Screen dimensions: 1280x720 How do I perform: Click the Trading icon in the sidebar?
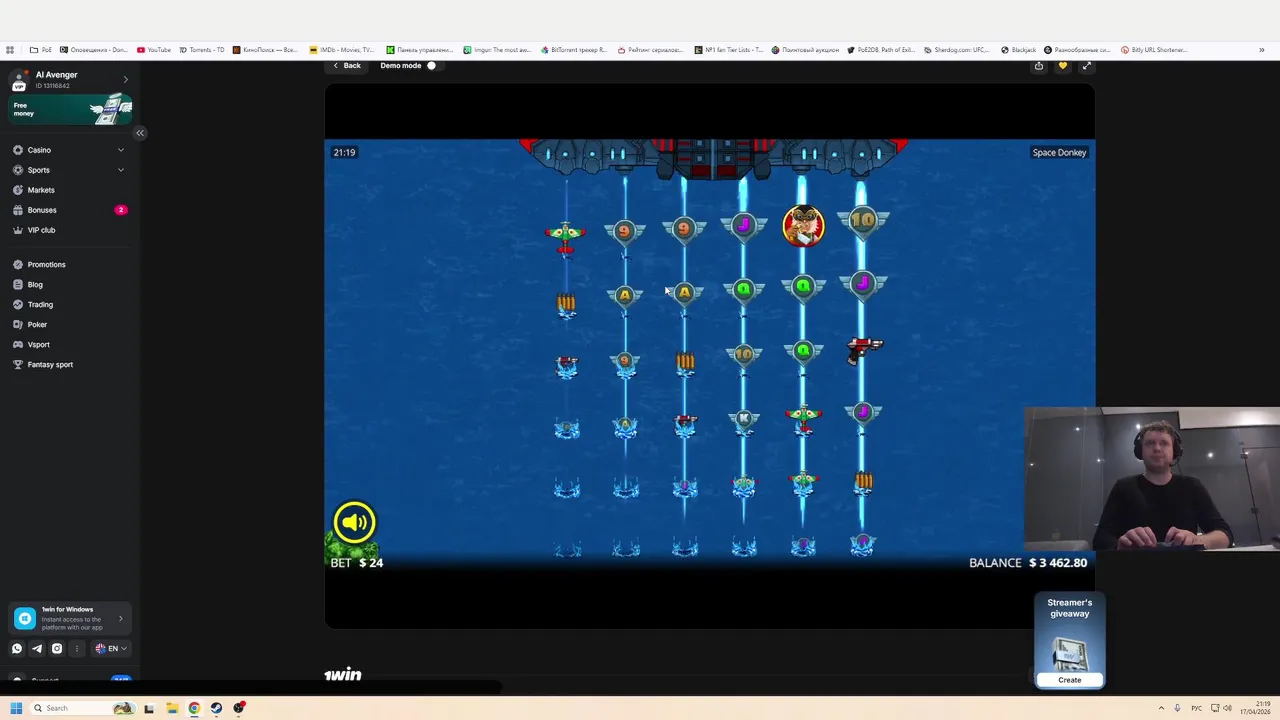pos(18,304)
